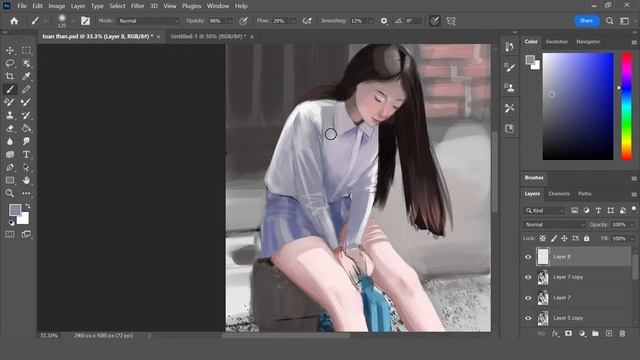Toggle the Brush Settings panel
Image resolution: width=640 pixels, height=360 pixels.
85,21
